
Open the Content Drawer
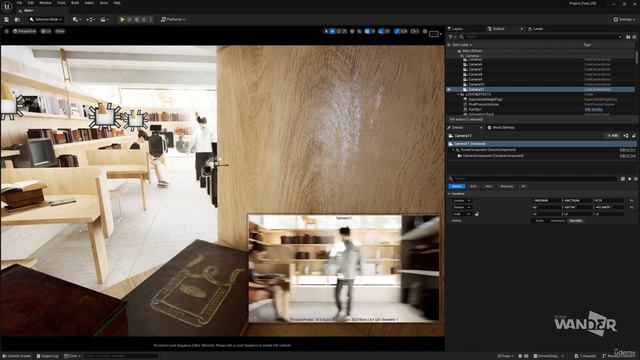[17, 356]
